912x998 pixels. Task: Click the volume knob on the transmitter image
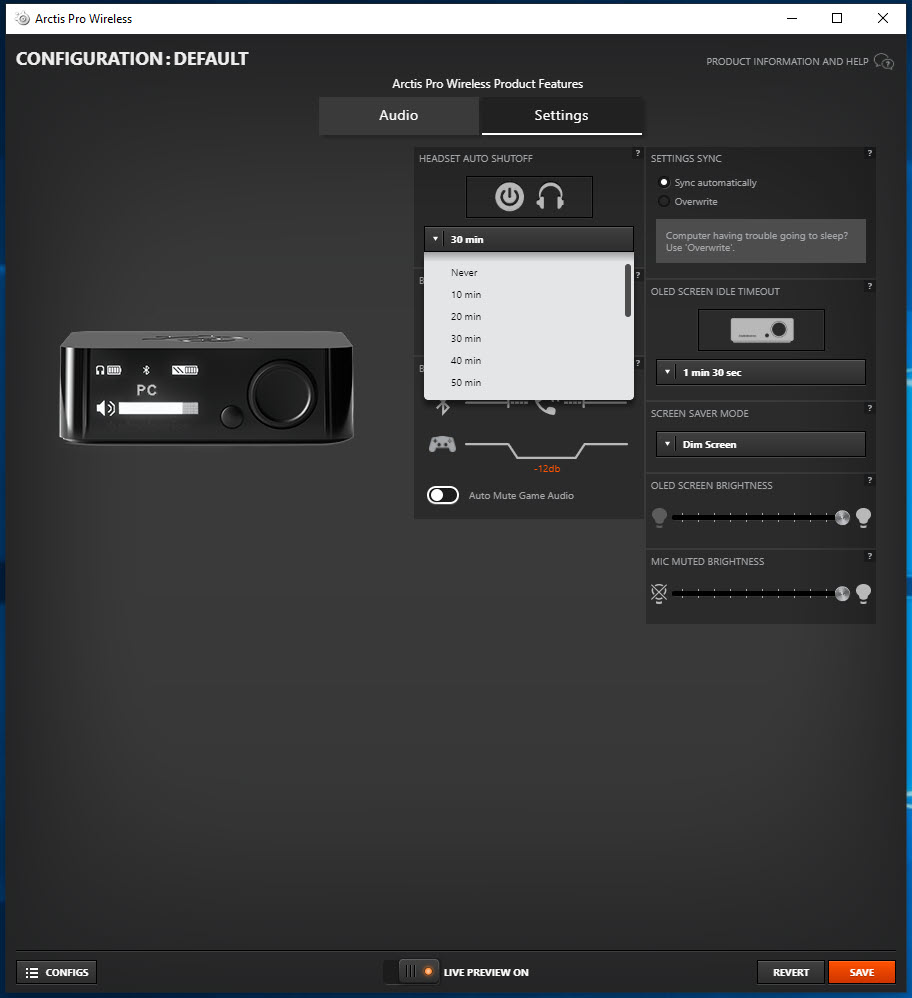(282, 394)
